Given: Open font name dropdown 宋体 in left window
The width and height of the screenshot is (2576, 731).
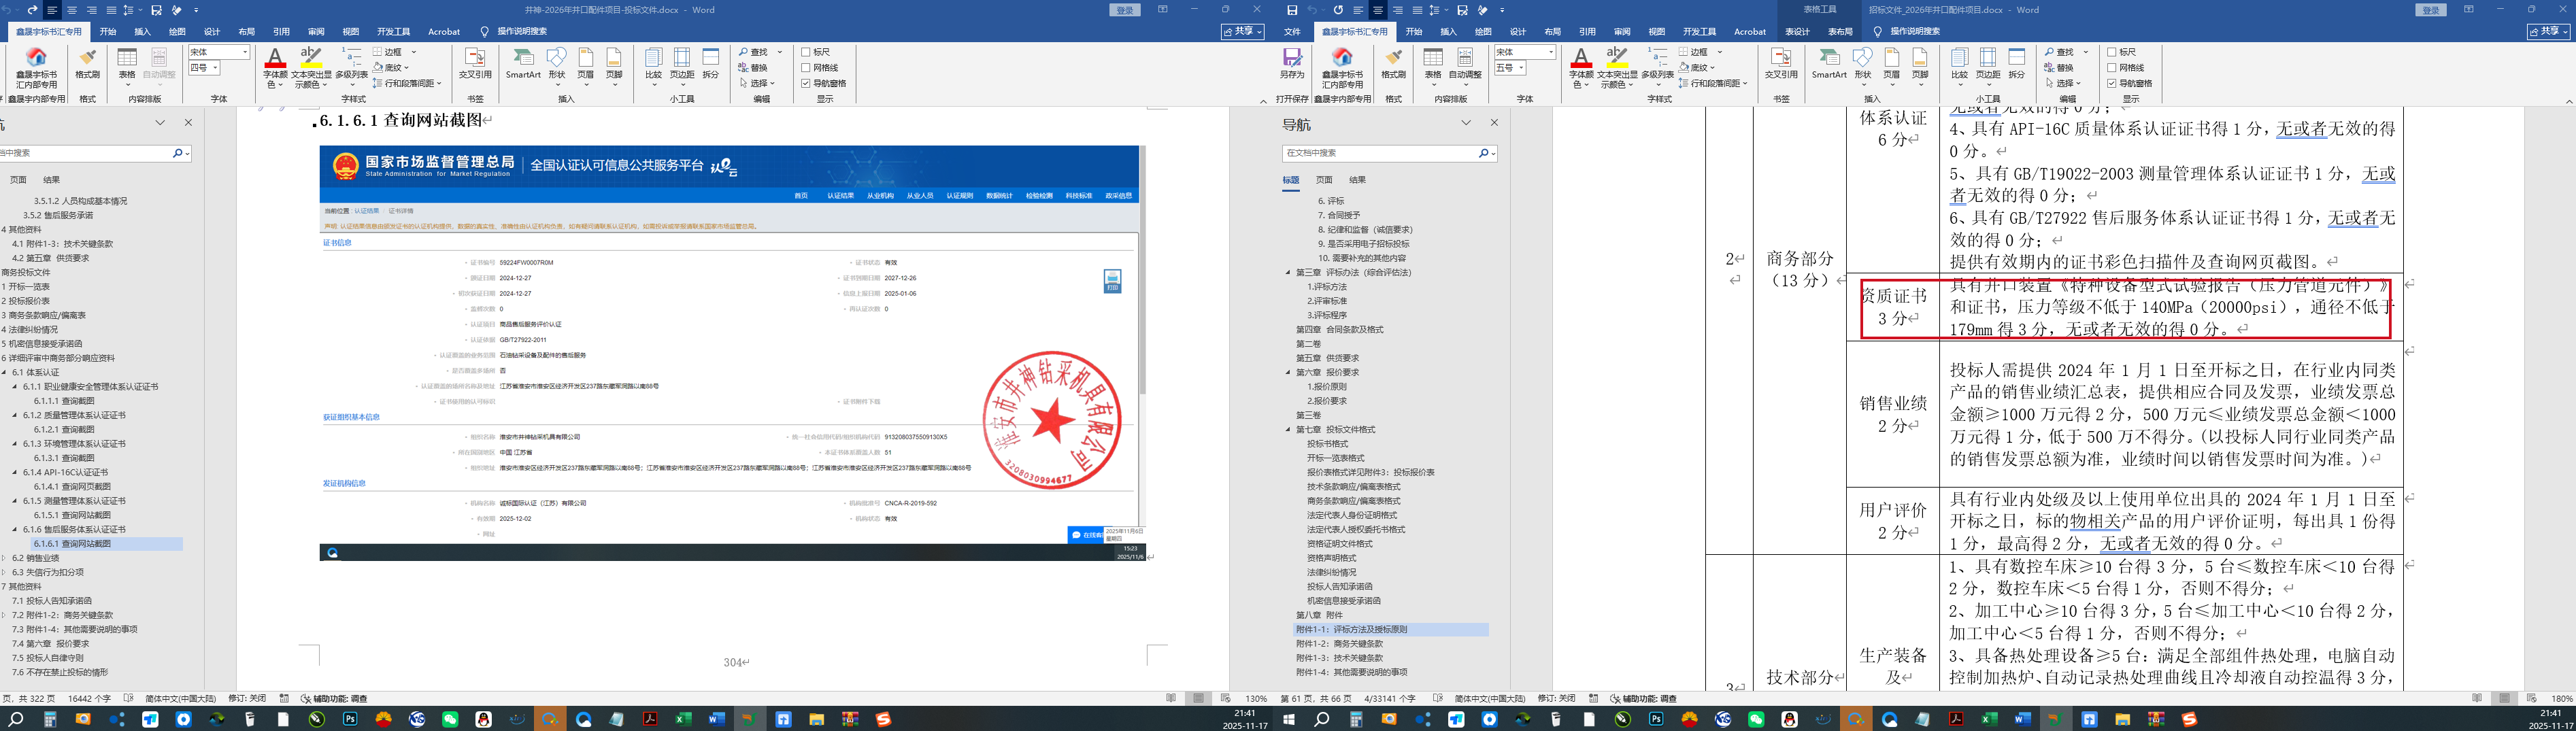Looking at the screenshot, I should pyautogui.click(x=244, y=52).
